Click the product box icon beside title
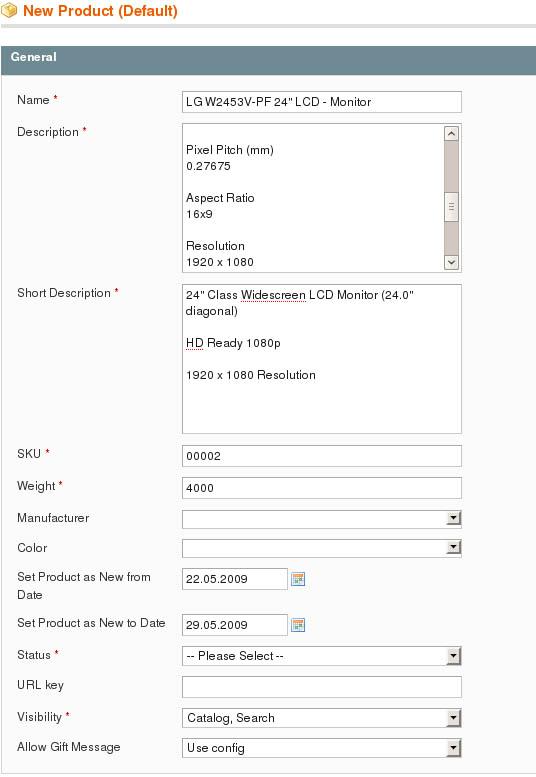This screenshot has width=536, height=777. tap(9, 10)
